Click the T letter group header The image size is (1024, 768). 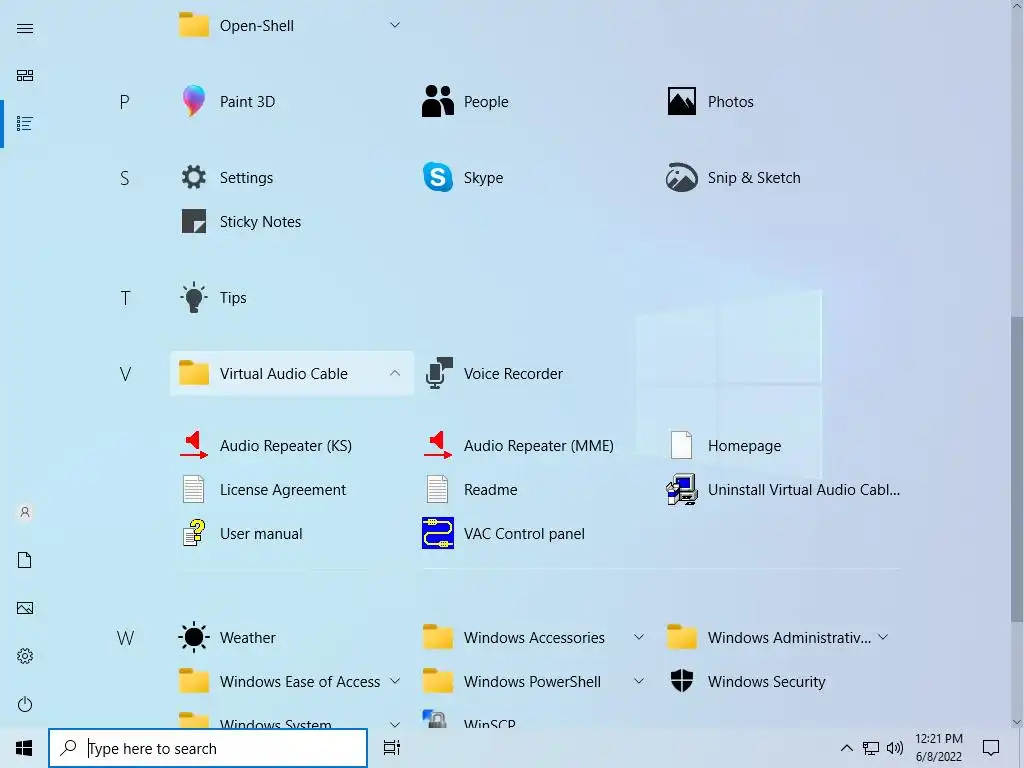[x=125, y=298]
